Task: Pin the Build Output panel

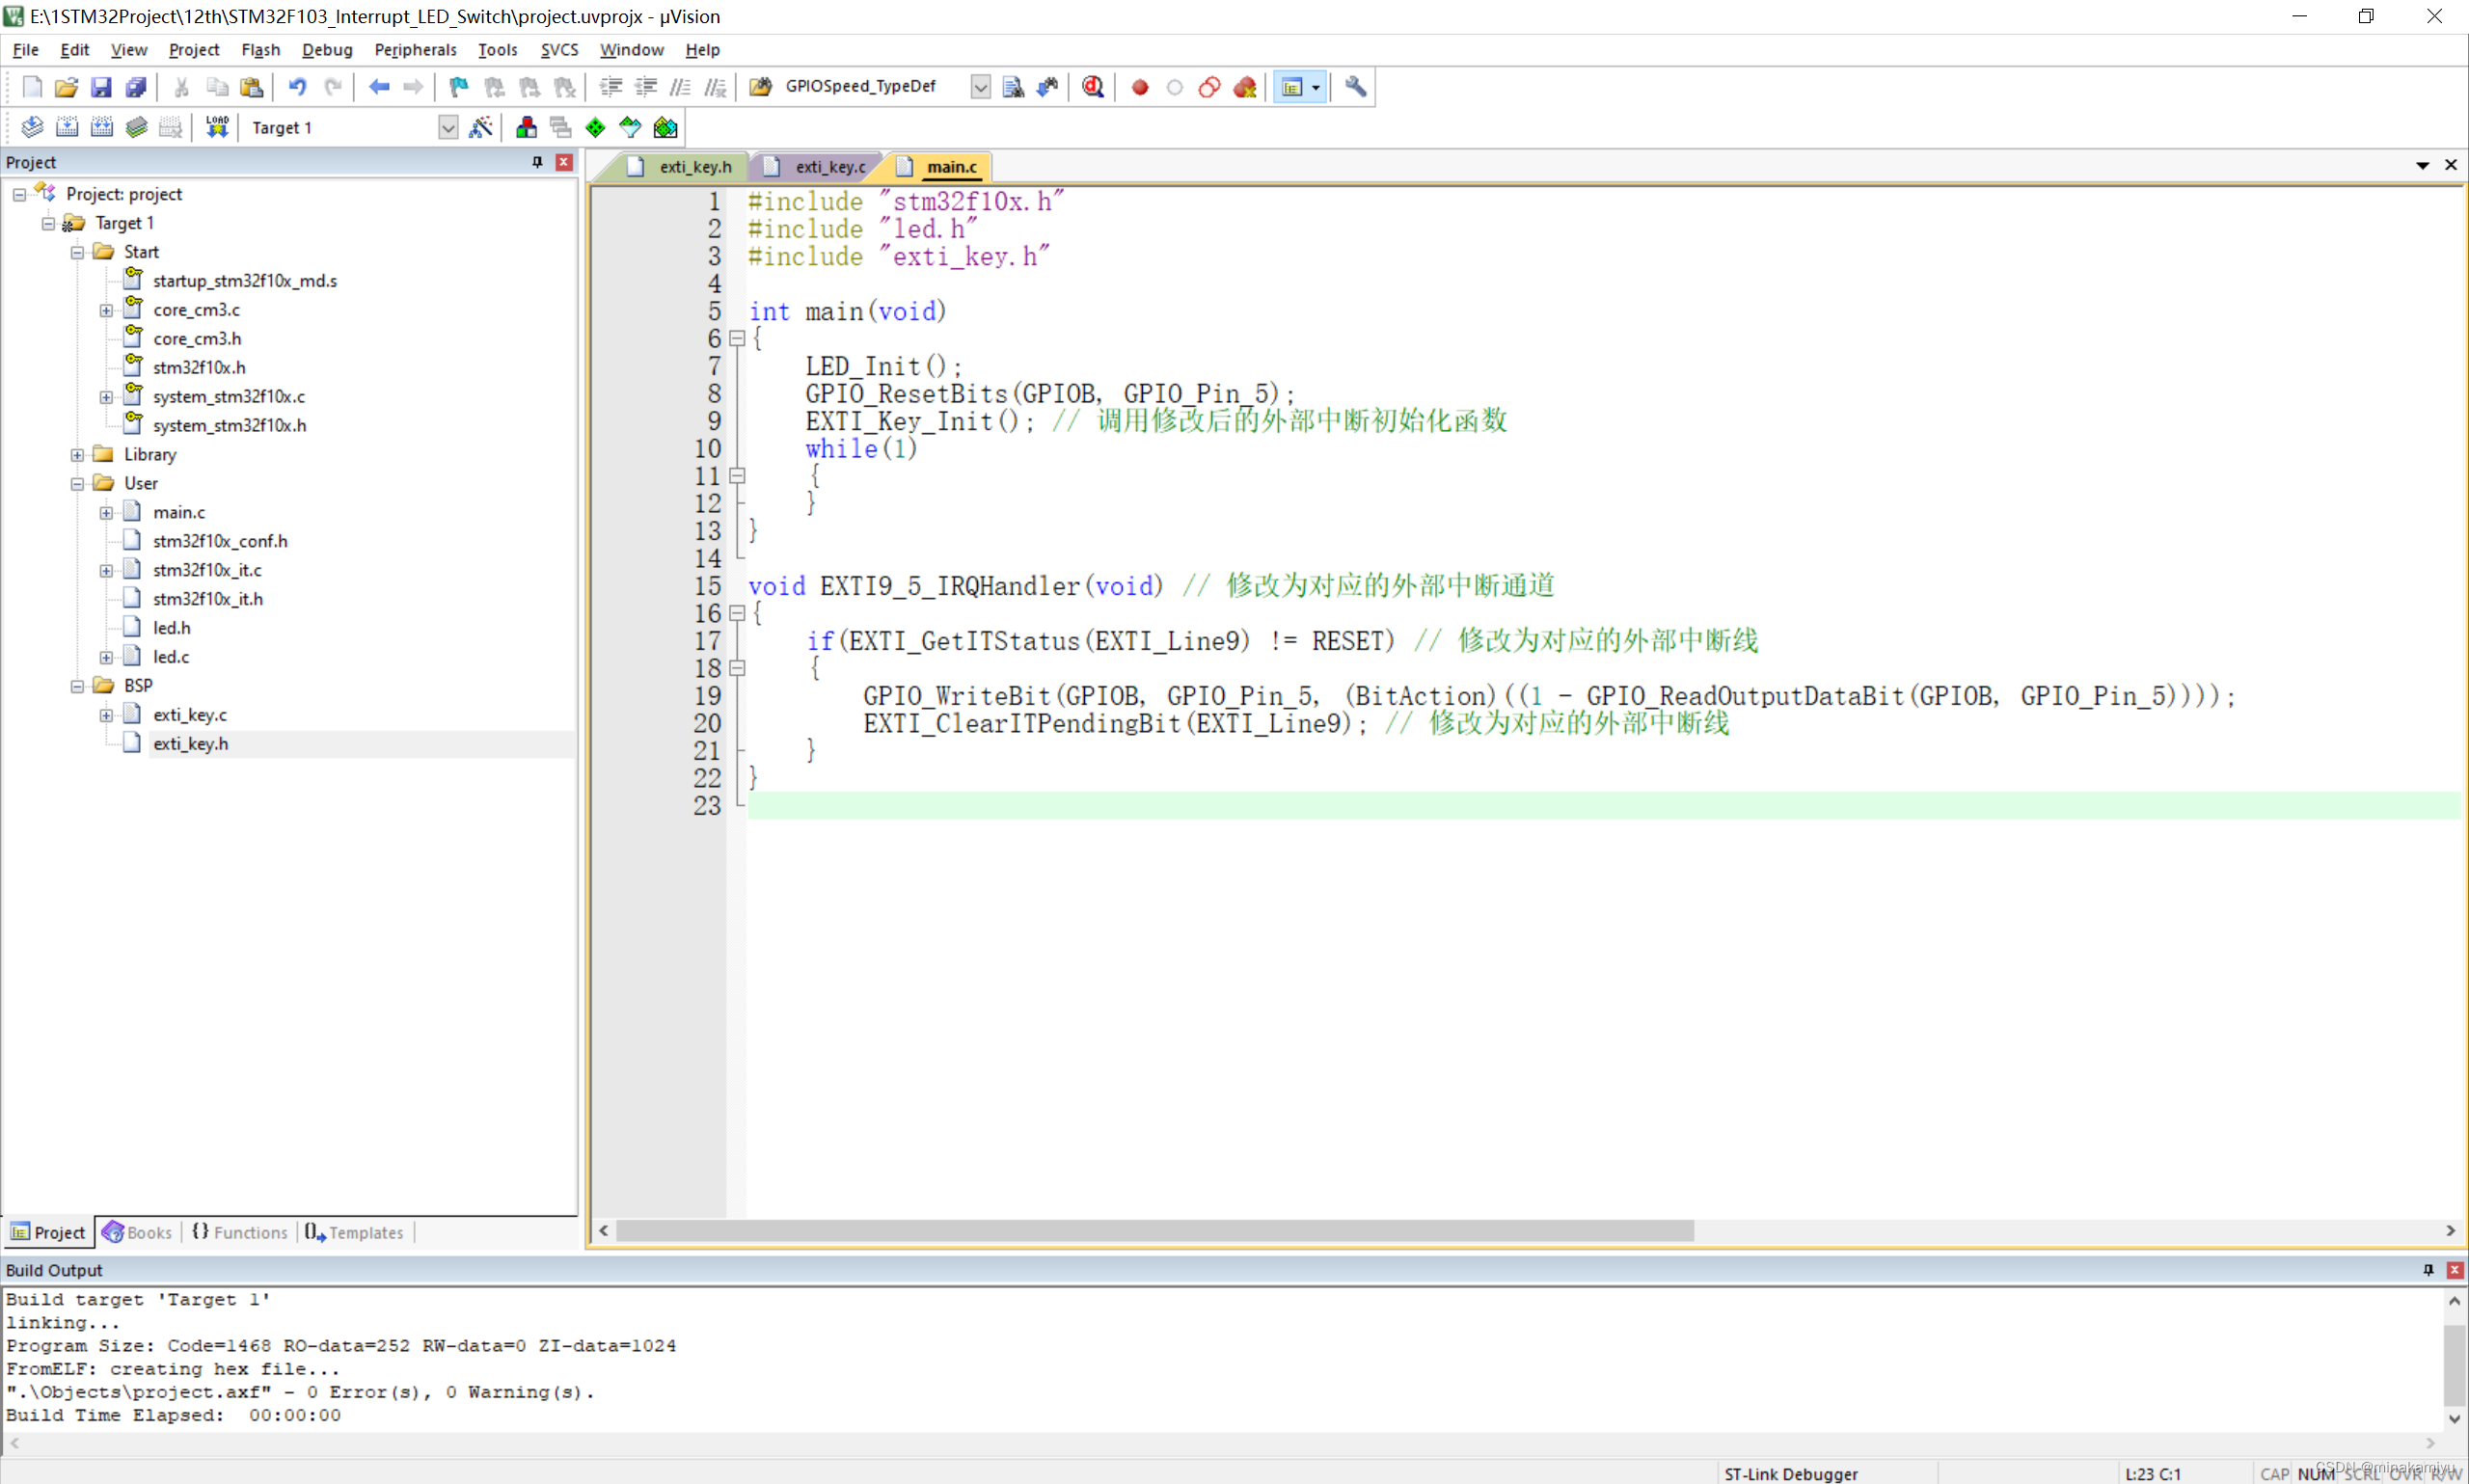Action: click(x=2428, y=1270)
